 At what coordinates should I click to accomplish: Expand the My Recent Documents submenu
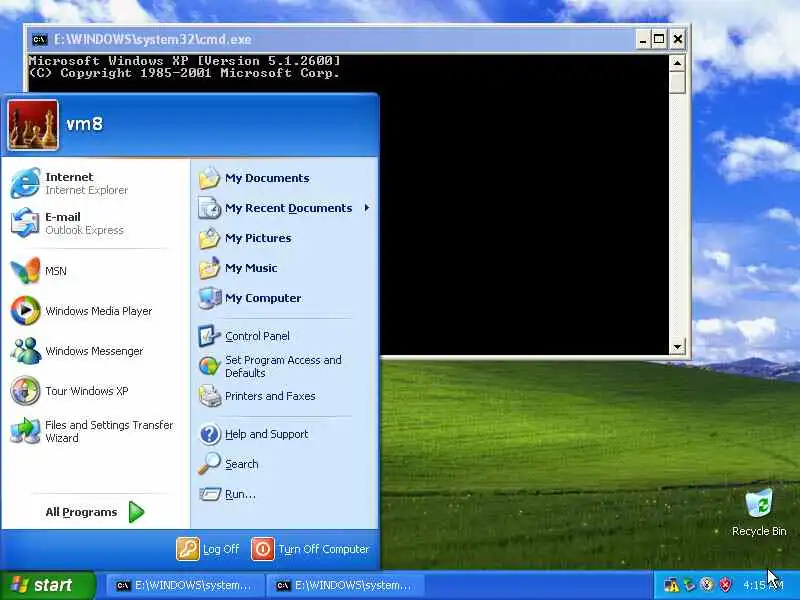pos(285,208)
